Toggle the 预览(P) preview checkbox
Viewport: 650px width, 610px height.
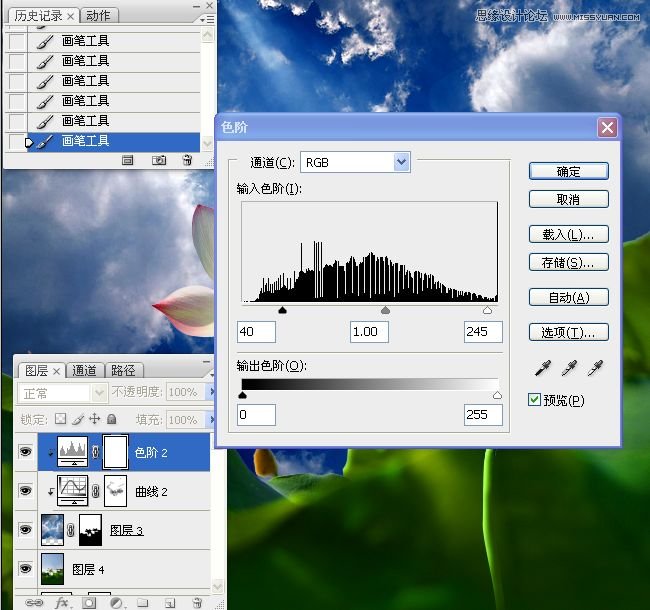tap(534, 400)
